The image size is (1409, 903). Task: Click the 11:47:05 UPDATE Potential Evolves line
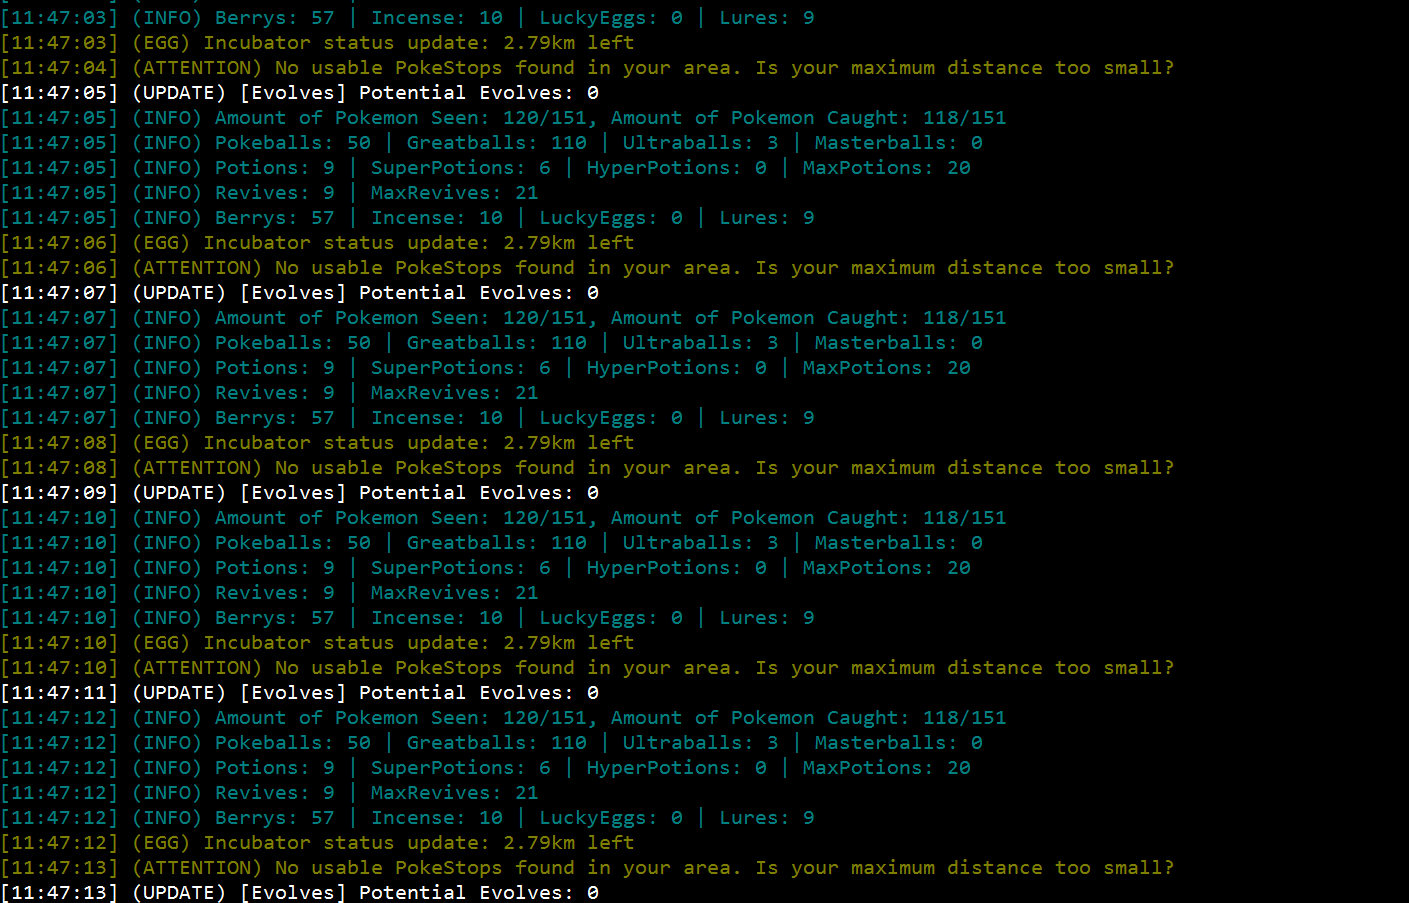300,93
